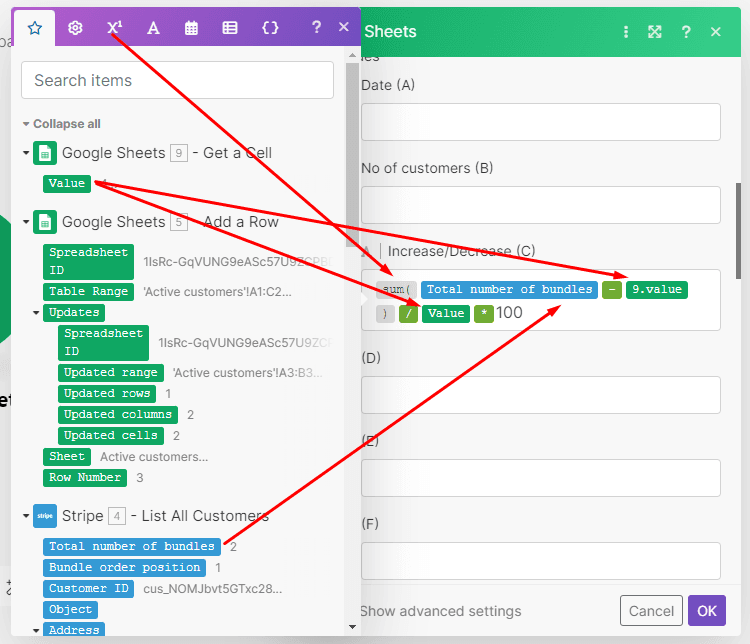This screenshot has width=750, height=644.
Task: Click scroll down arrow of items list
Action: coord(353,627)
